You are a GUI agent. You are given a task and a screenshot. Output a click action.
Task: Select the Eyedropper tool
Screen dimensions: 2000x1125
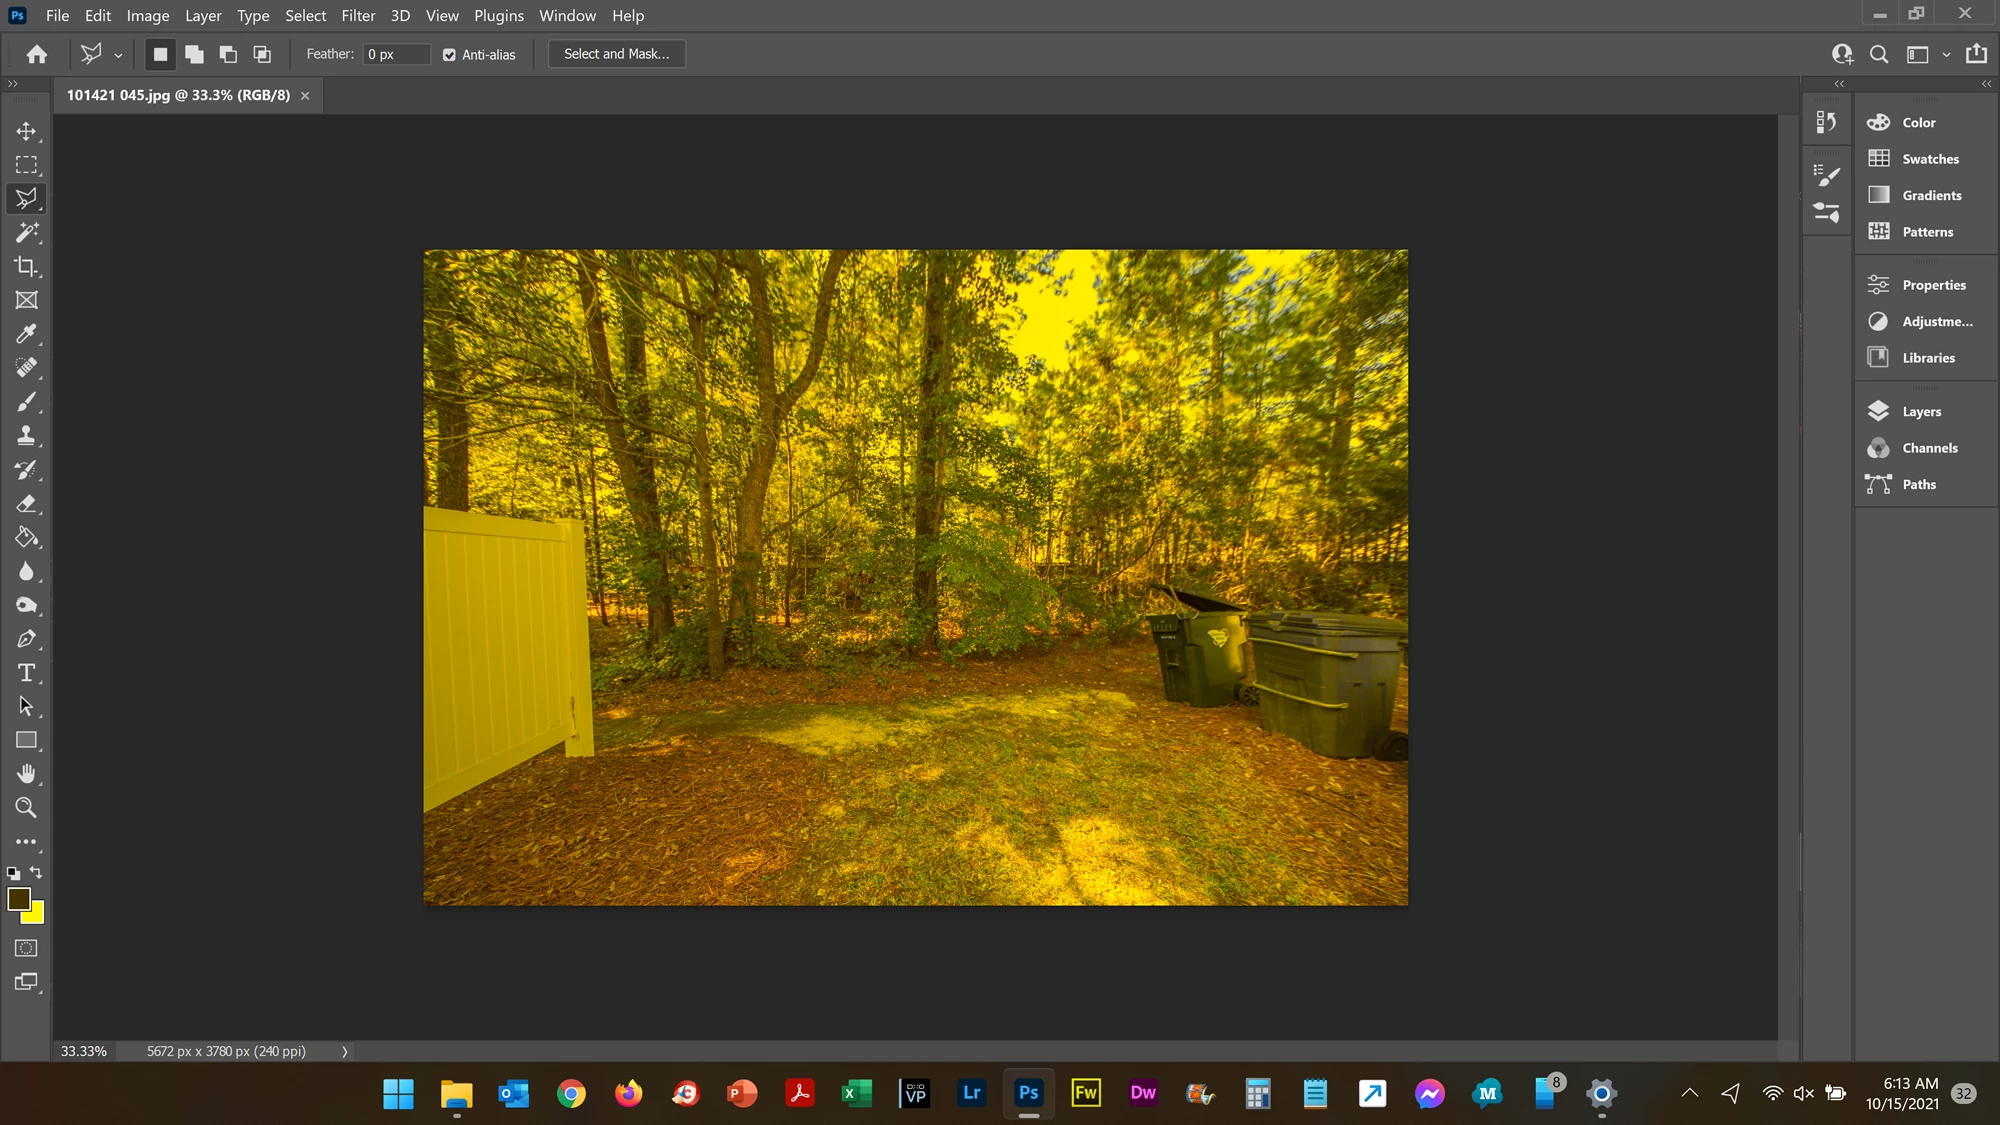click(26, 334)
